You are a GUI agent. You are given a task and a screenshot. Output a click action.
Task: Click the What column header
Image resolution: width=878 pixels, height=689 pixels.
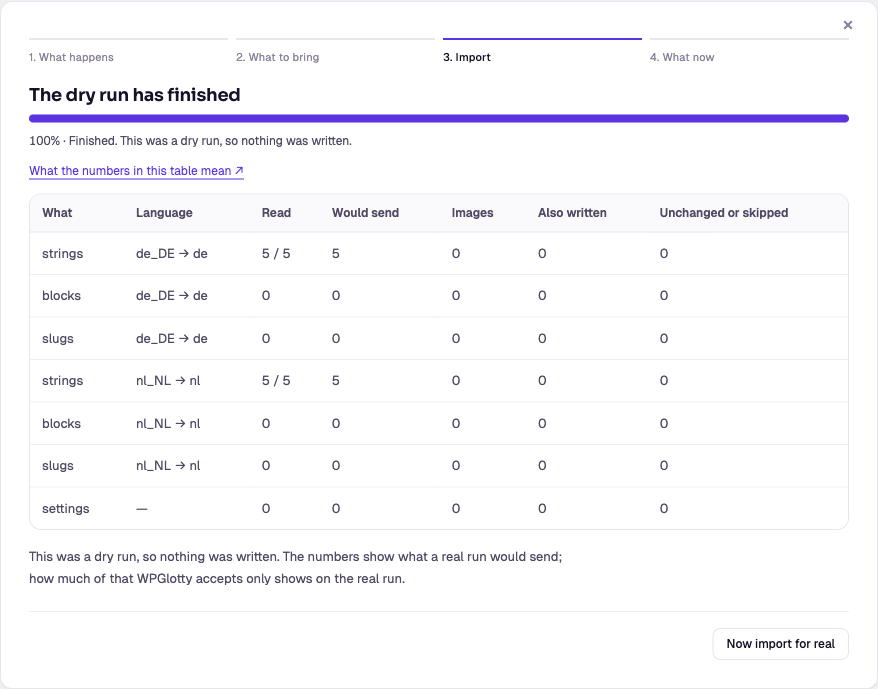[57, 213]
